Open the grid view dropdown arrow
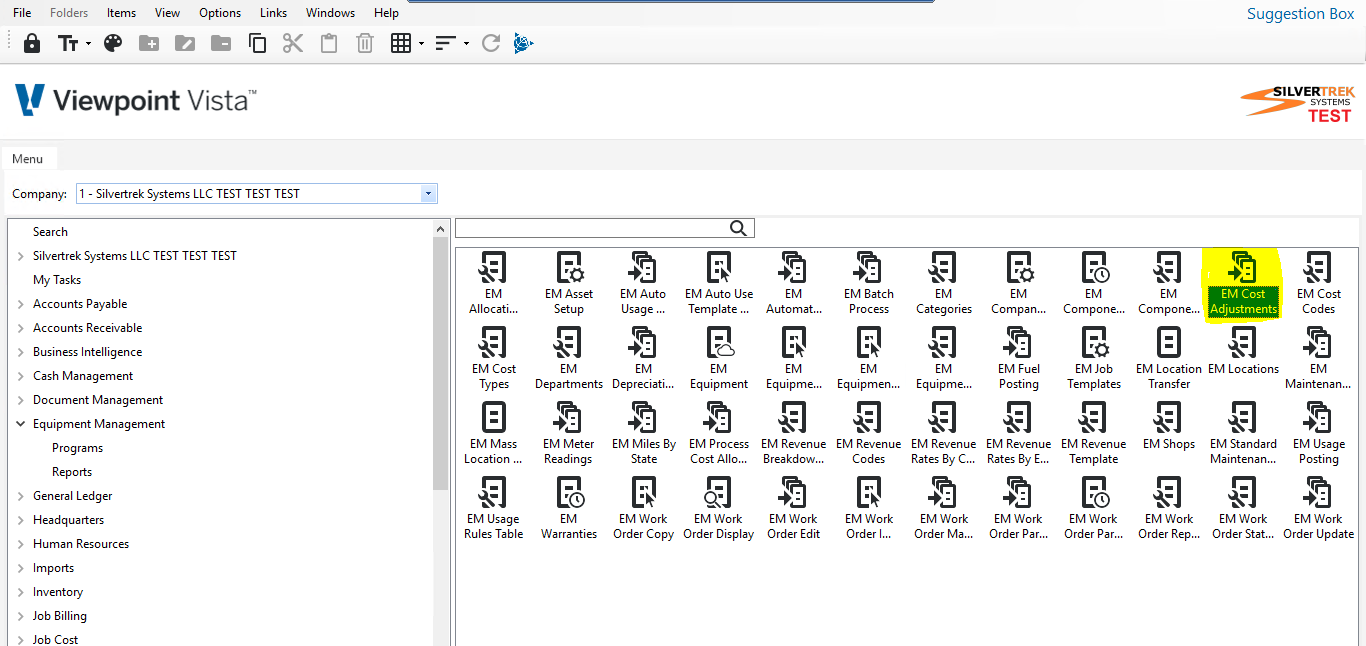 [x=421, y=43]
